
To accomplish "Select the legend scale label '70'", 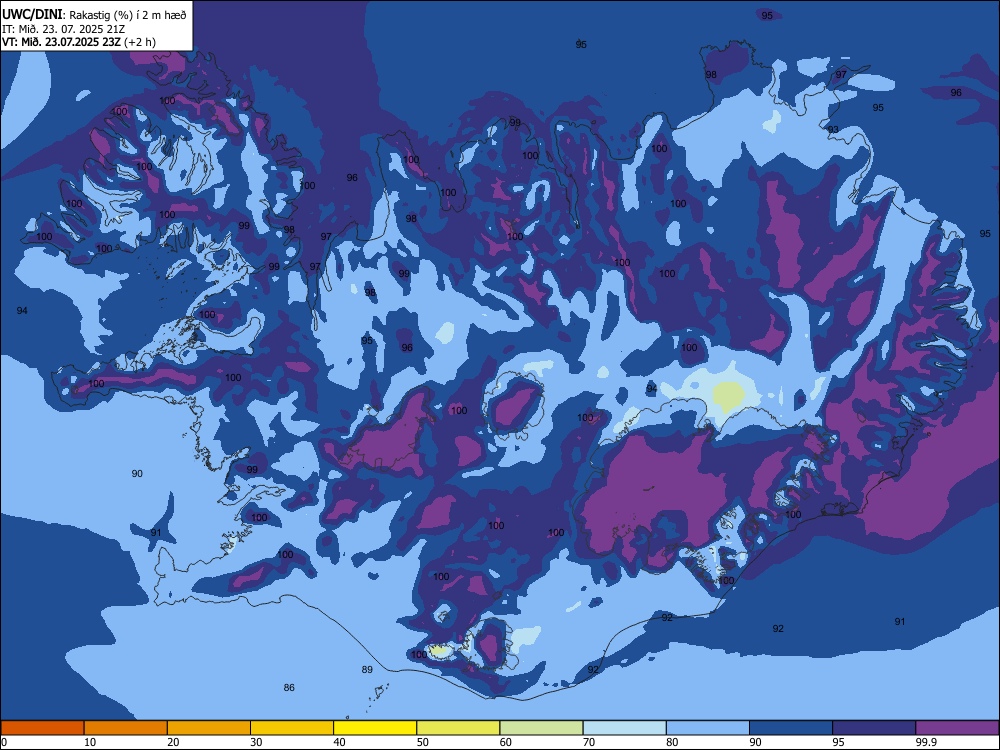I will (589, 742).
